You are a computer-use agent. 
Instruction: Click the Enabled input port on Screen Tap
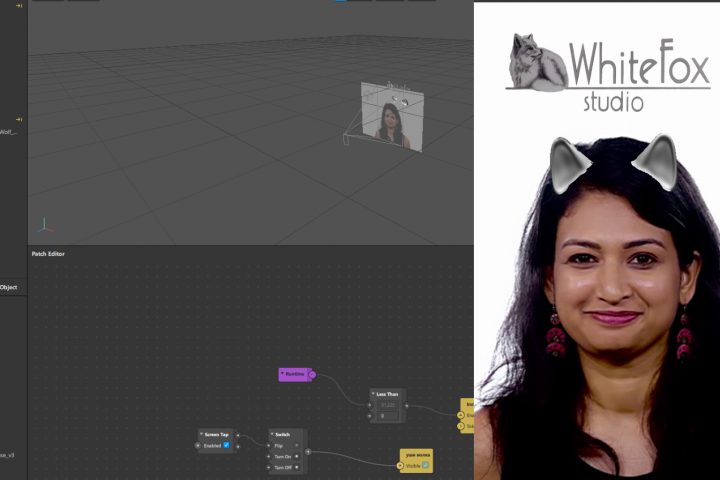pos(198,446)
